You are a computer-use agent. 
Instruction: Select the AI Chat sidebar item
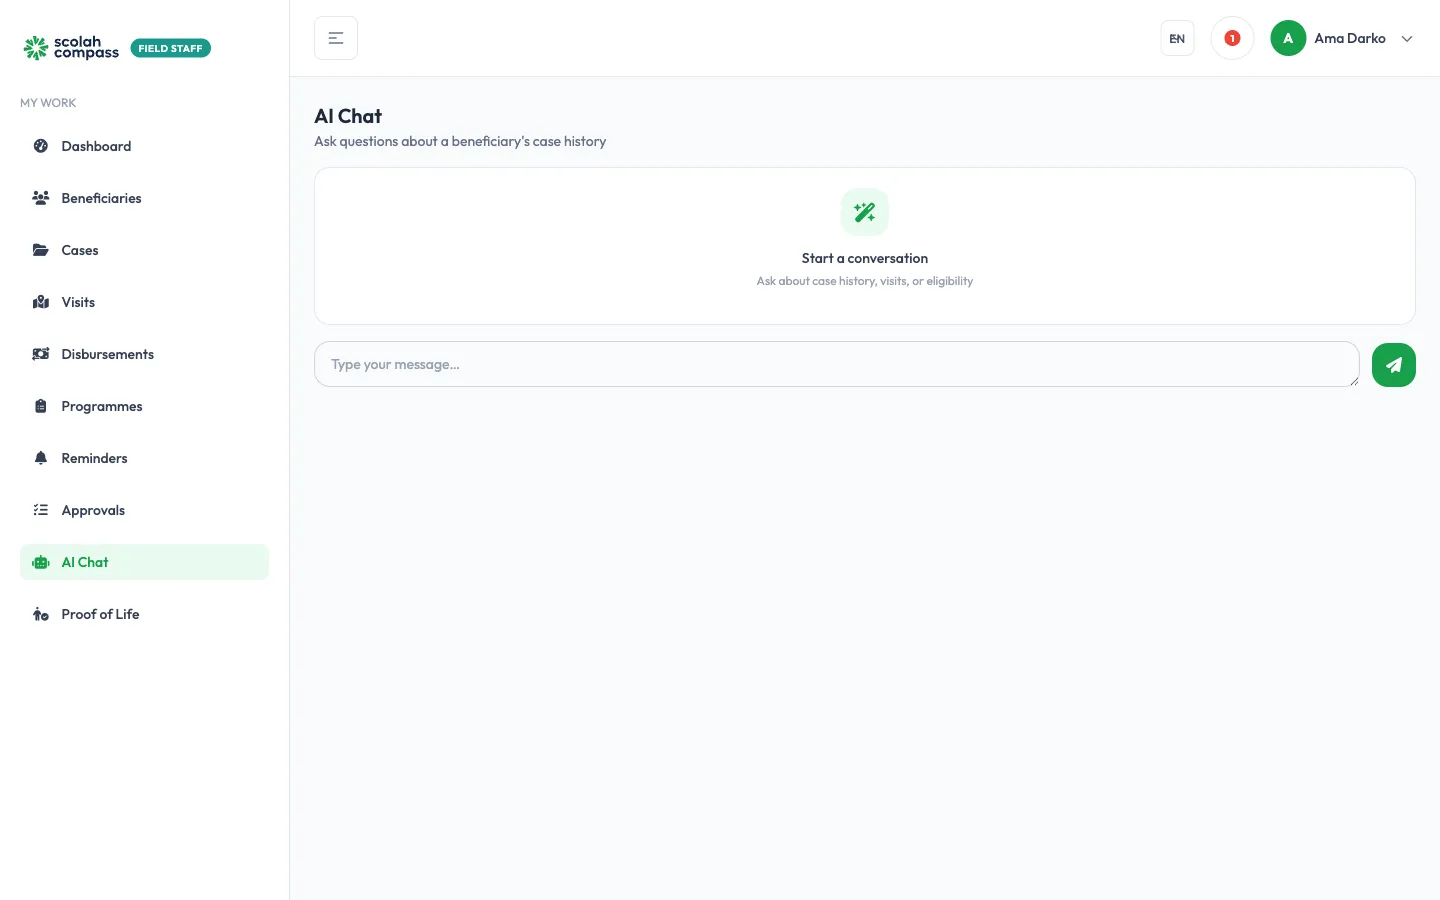tap(144, 562)
